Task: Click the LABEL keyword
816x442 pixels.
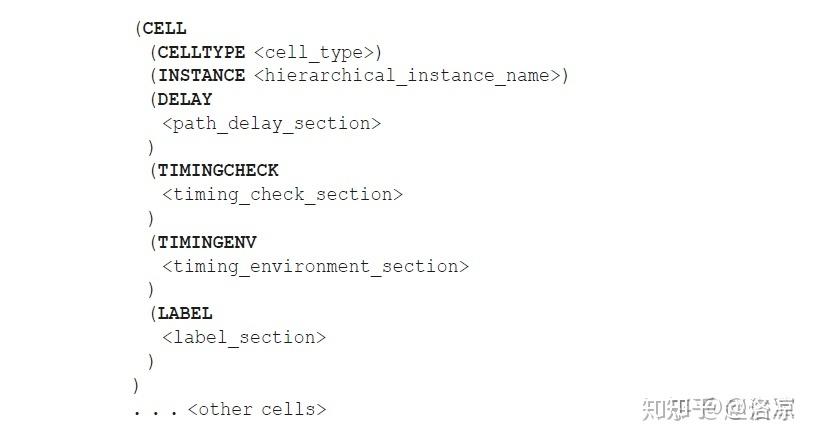Action: pyautogui.click(x=185, y=313)
